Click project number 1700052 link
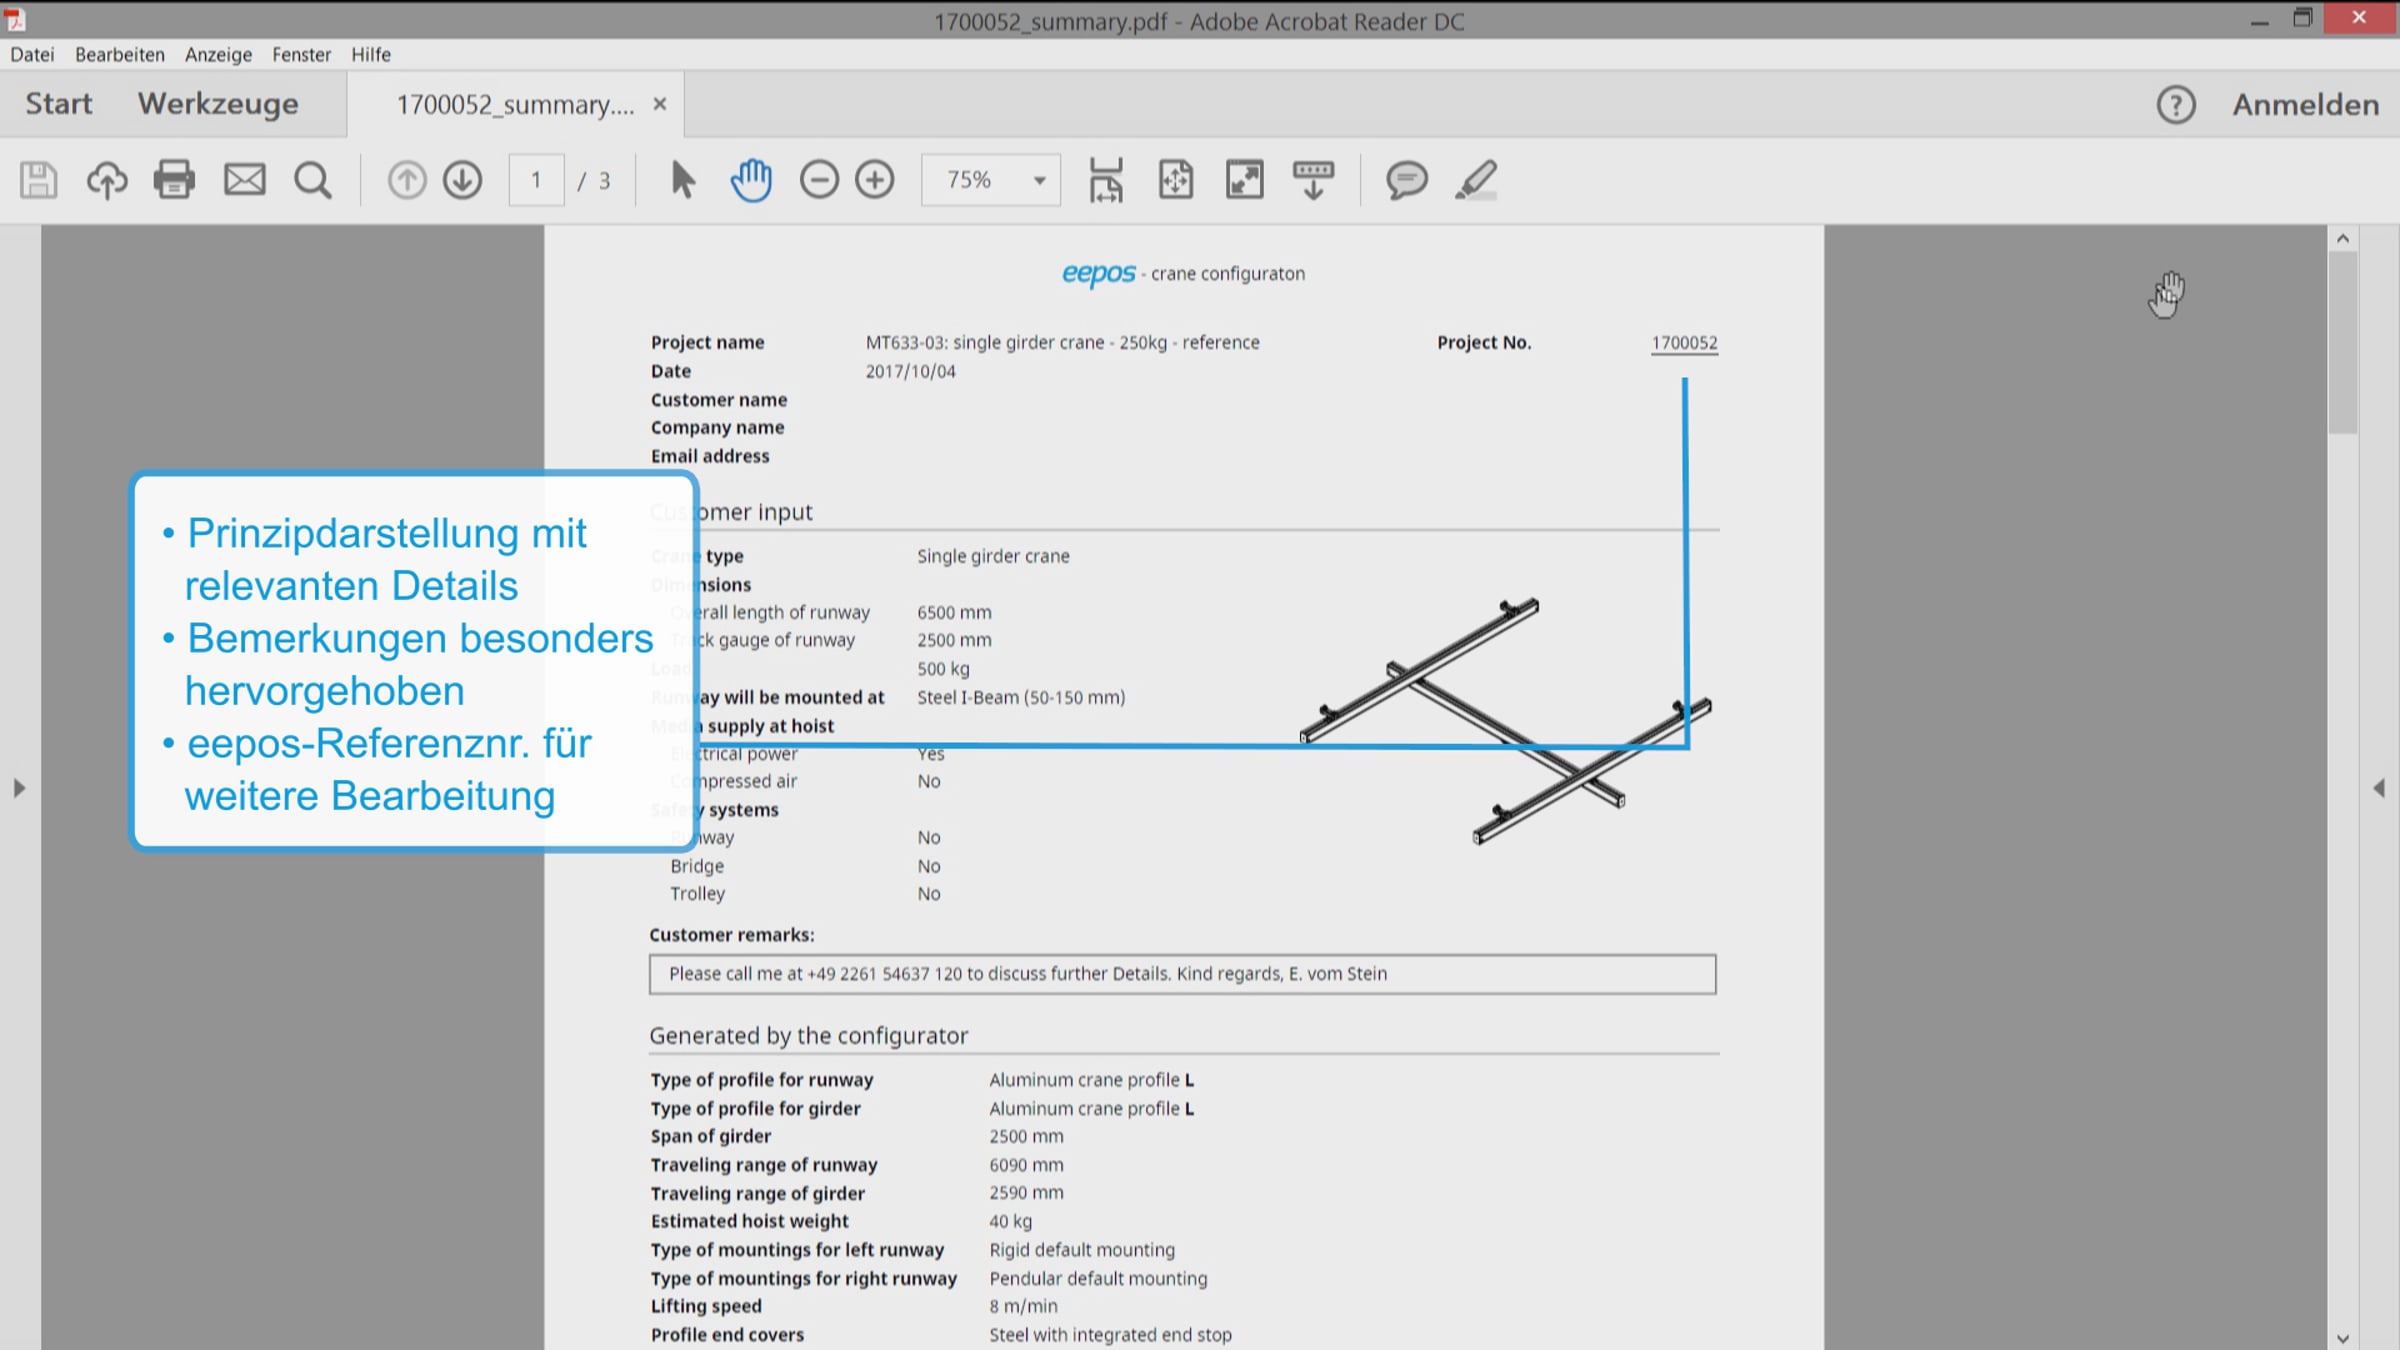 coord(1684,342)
